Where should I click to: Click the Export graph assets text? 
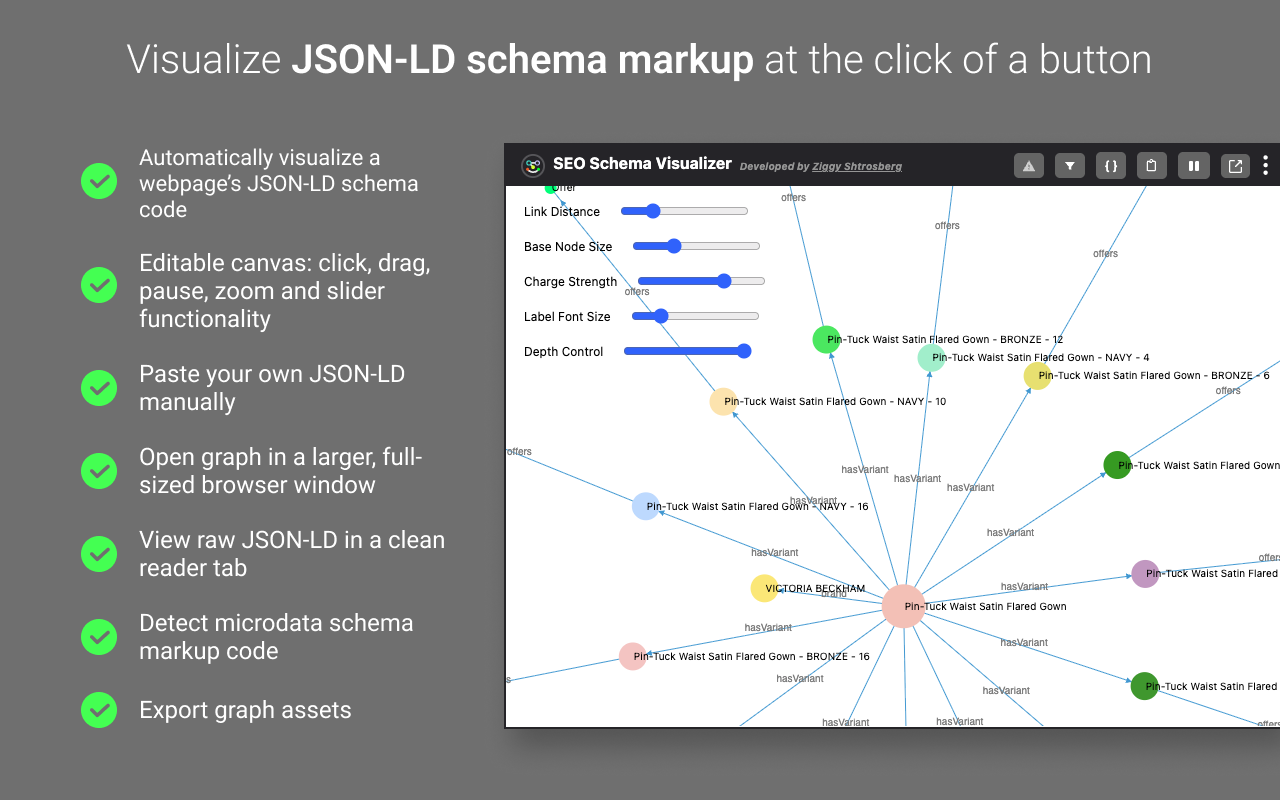point(245,710)
